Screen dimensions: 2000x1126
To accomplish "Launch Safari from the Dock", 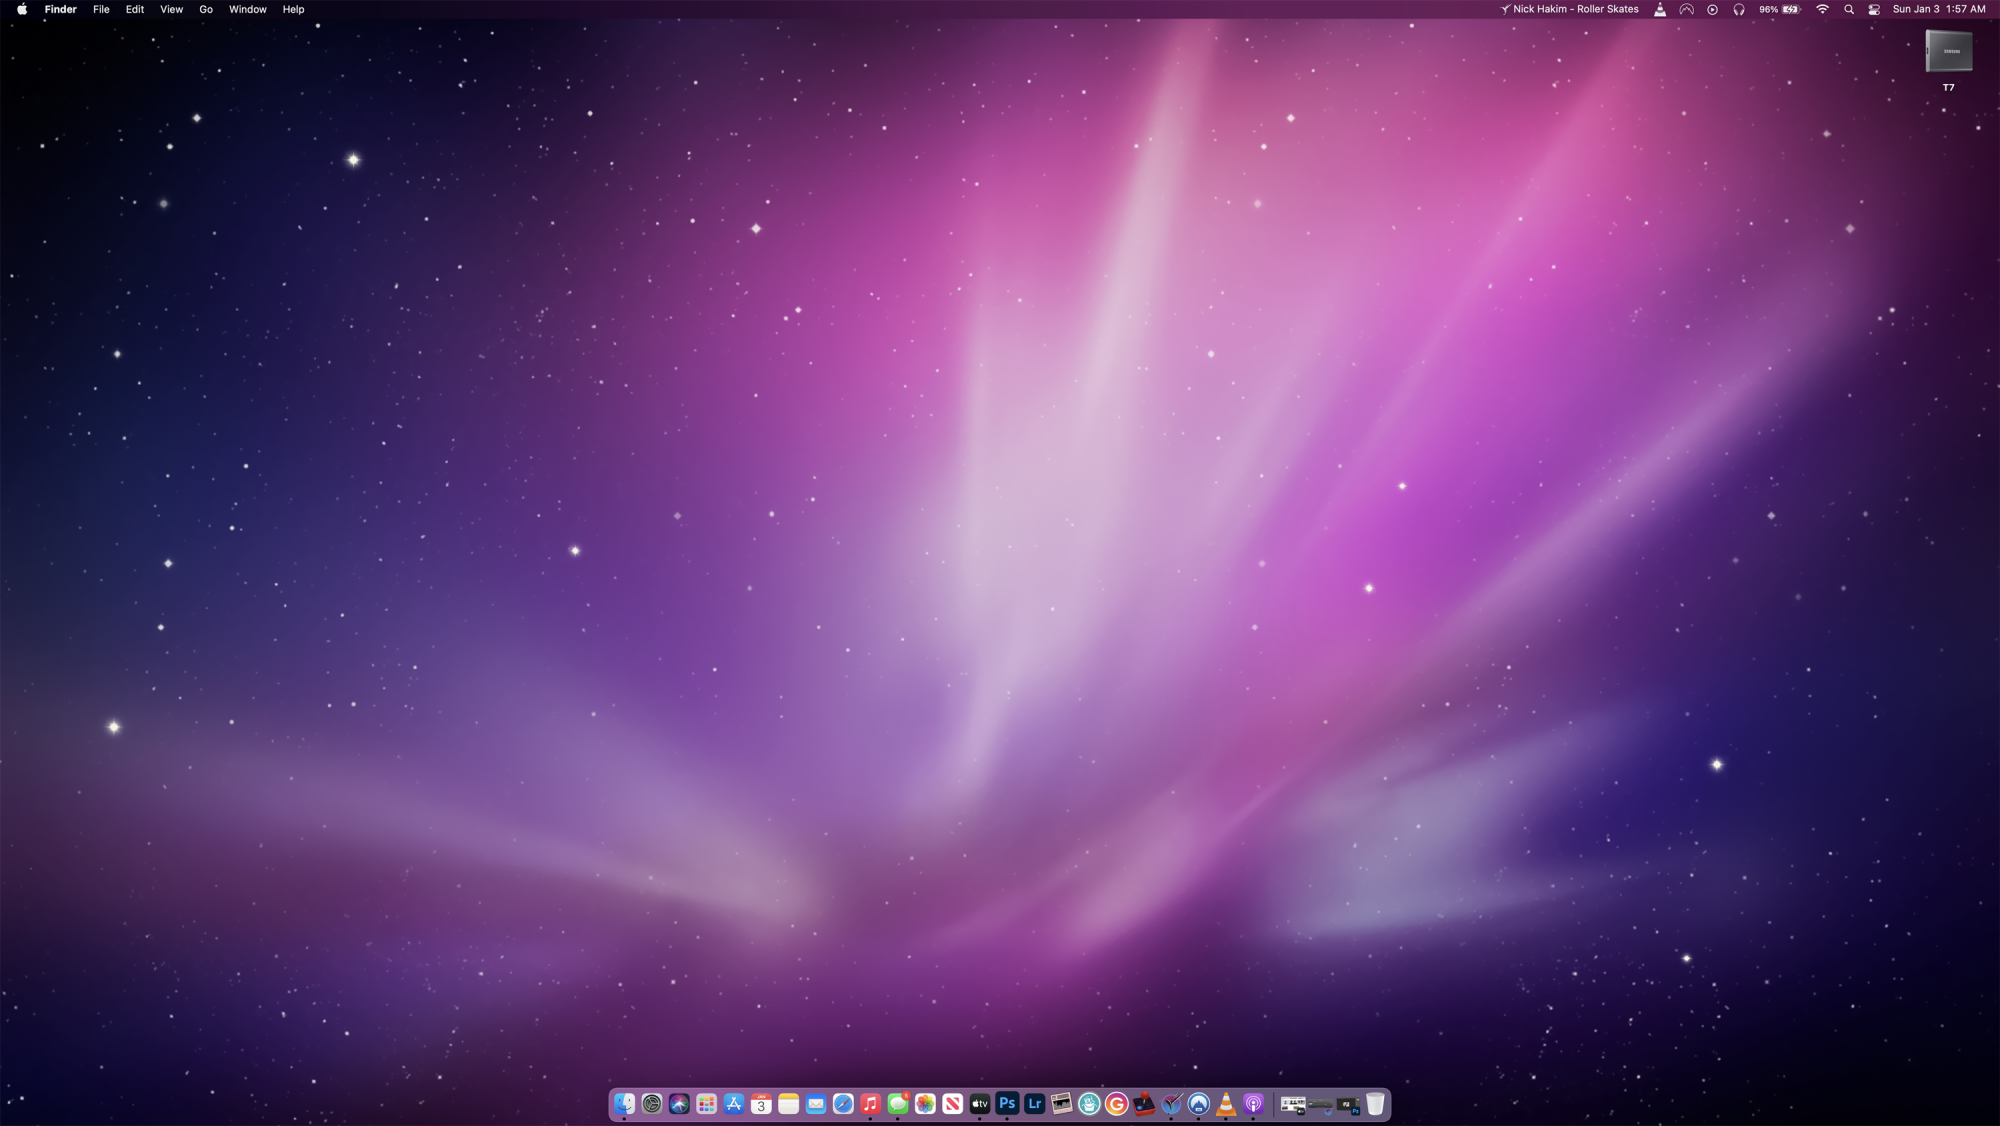I will (x=843, y=1104).
